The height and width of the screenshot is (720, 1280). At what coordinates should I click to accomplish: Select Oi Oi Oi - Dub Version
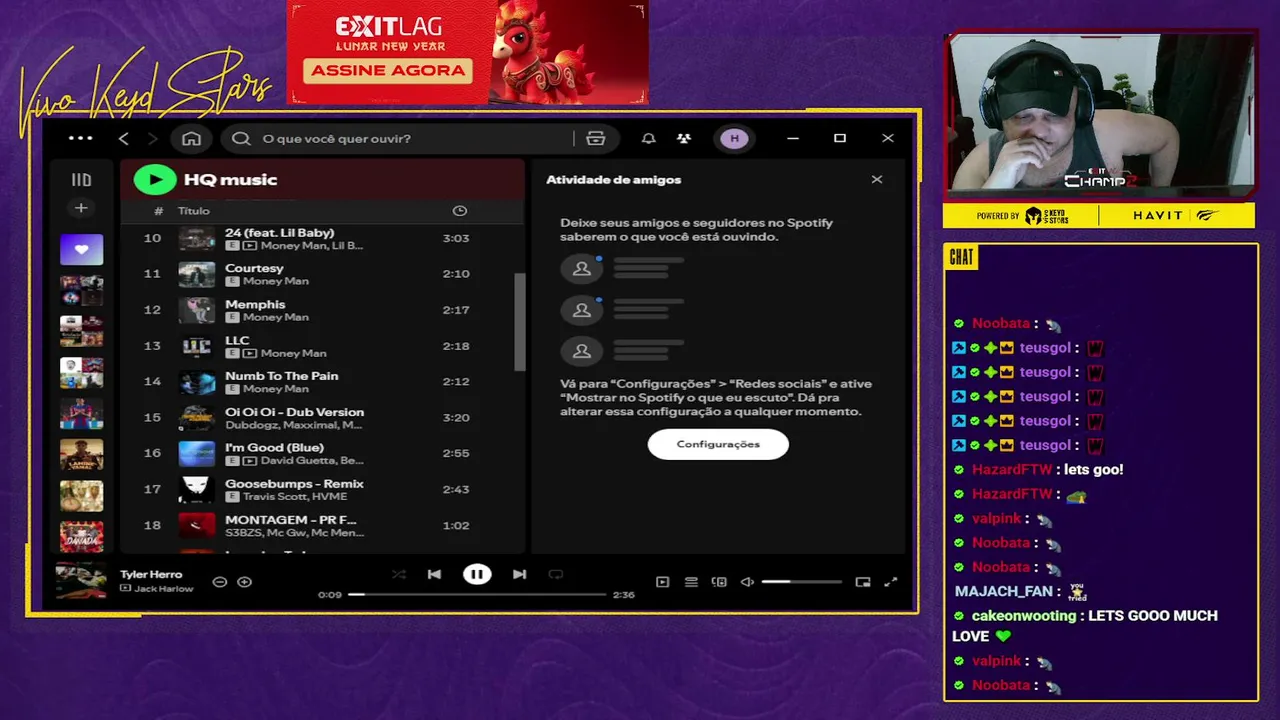(x=322, y=417)
